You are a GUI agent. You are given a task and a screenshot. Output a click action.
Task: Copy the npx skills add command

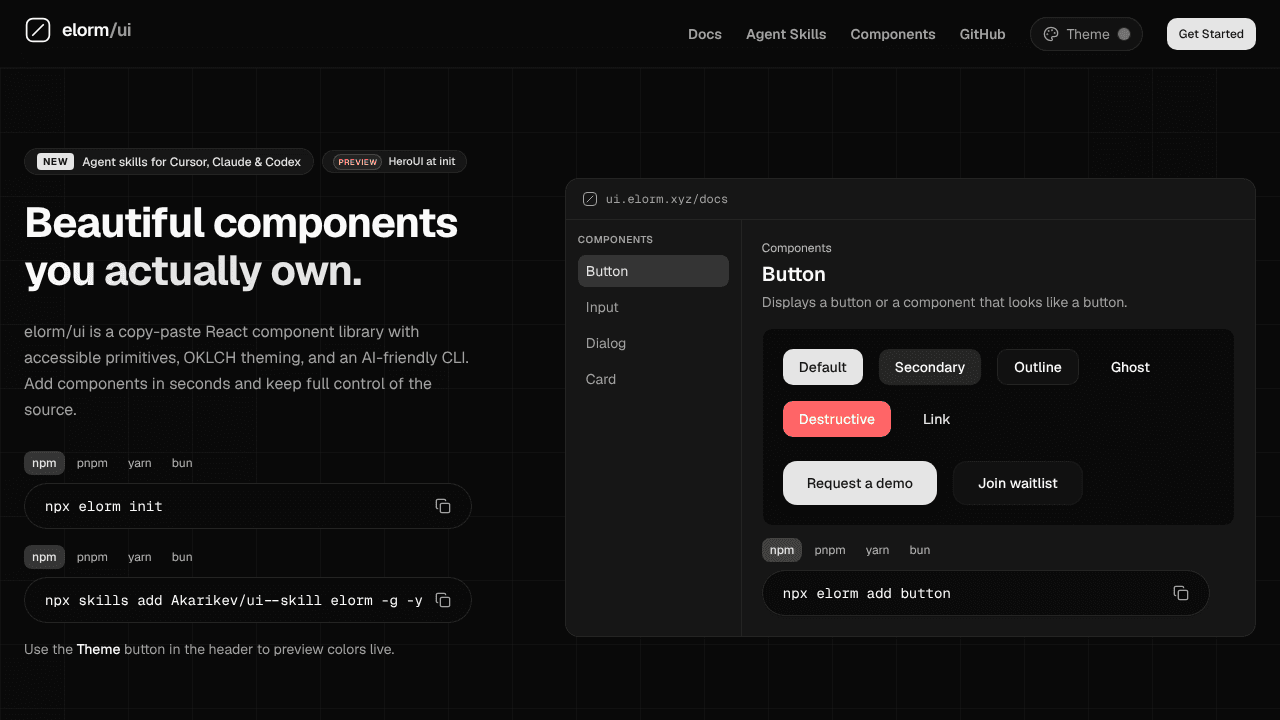[x=443, y=600]
